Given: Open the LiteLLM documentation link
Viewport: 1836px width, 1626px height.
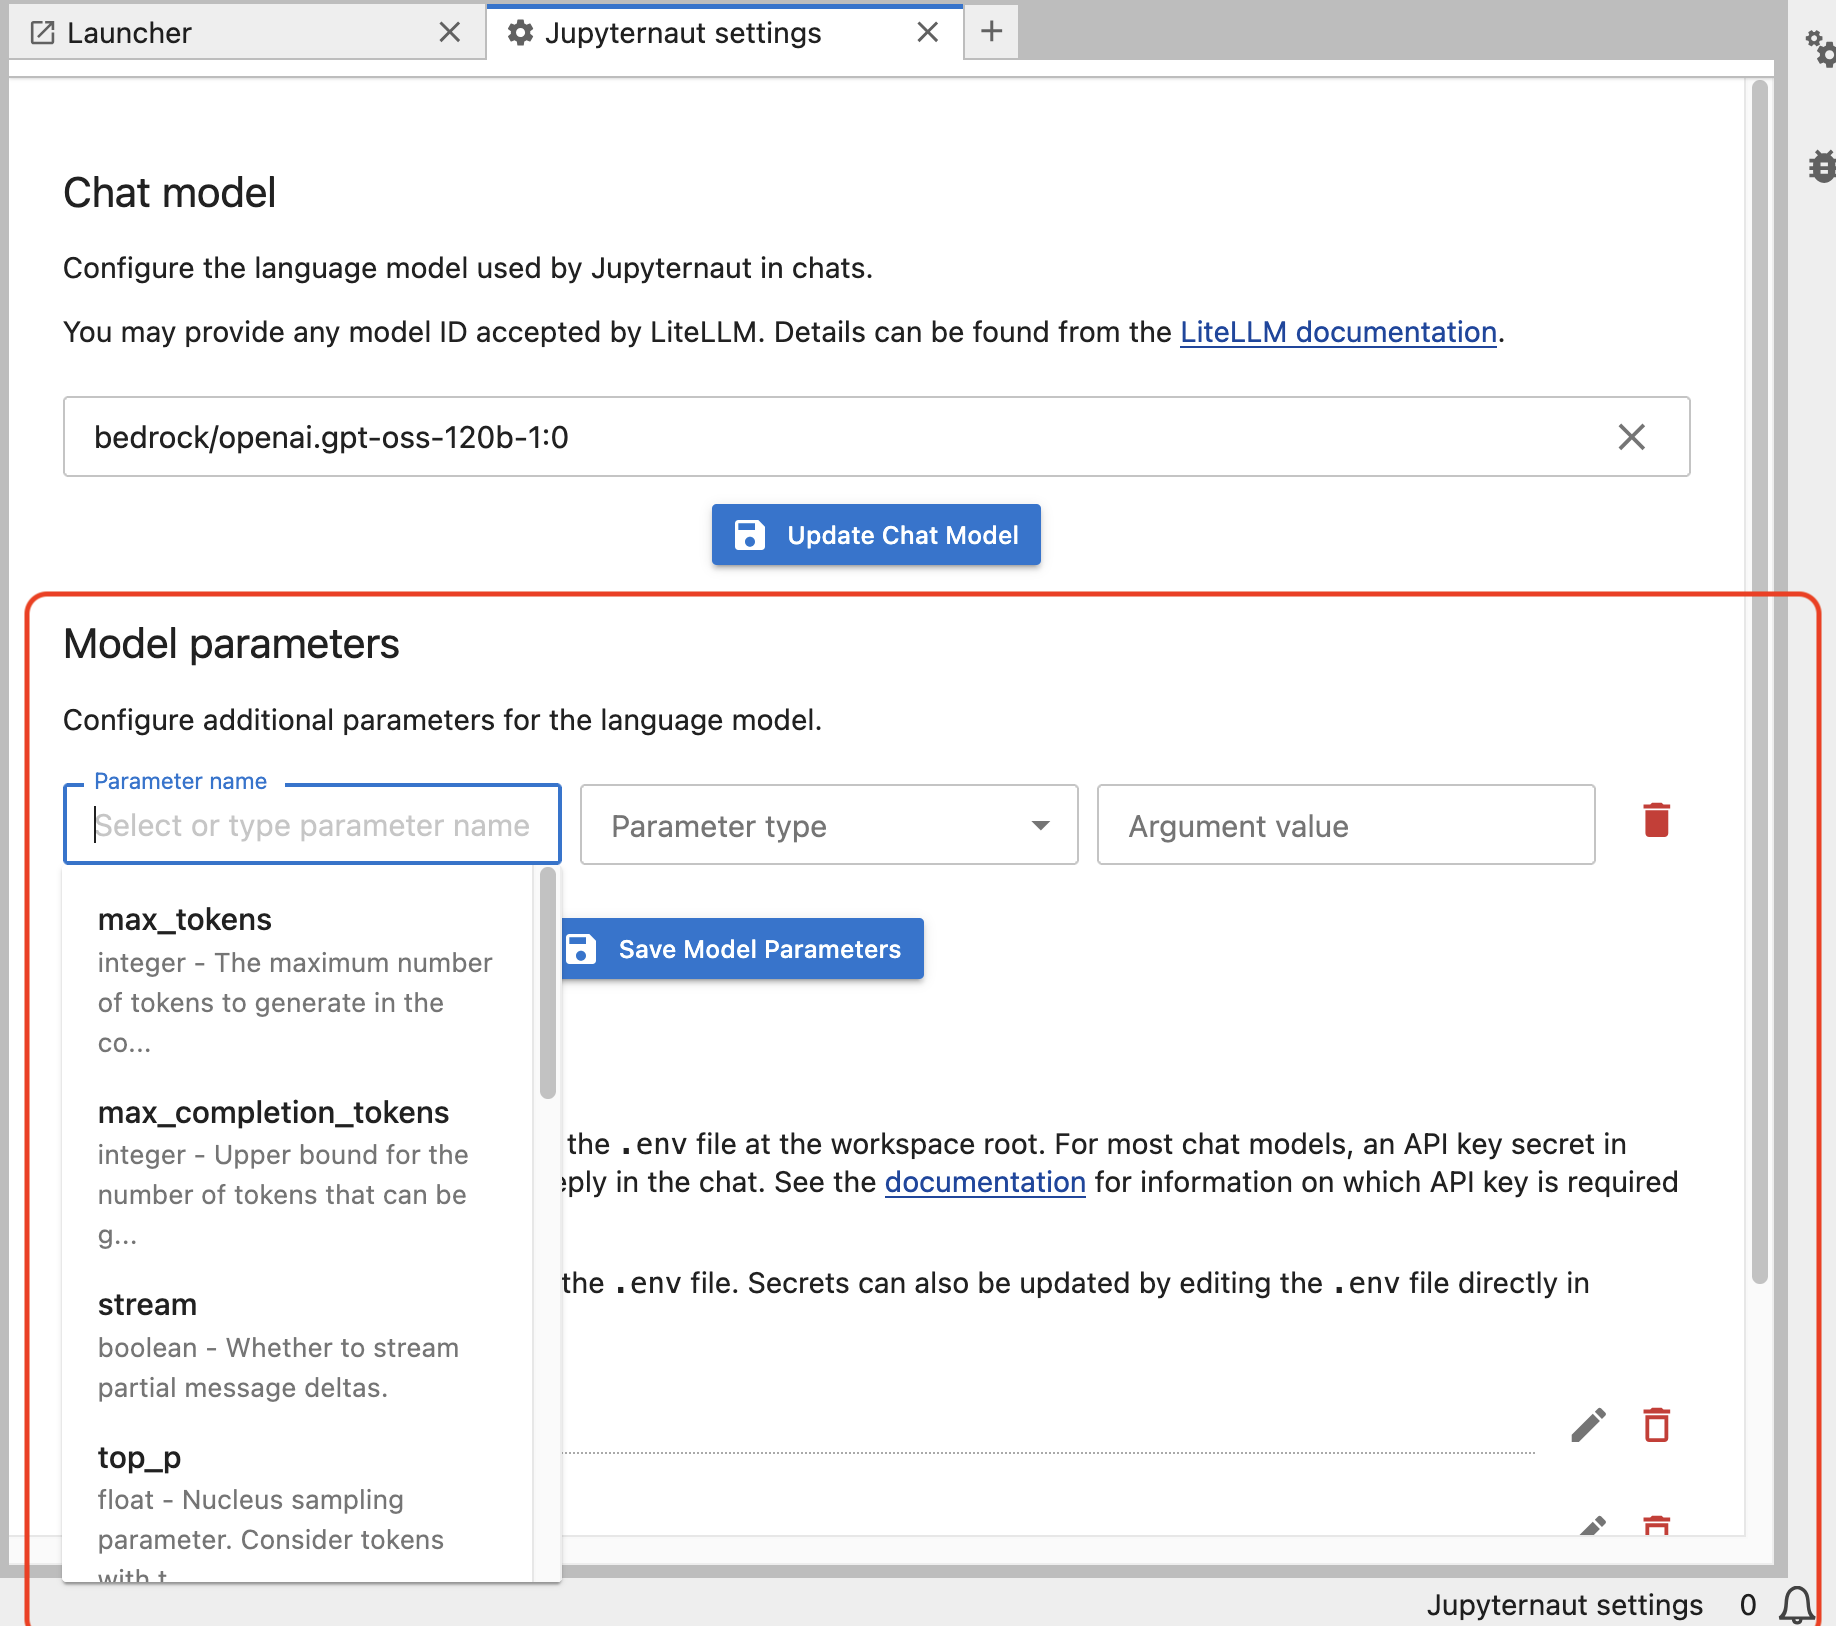Looking at the screenshot, I should coord(1338,332).
